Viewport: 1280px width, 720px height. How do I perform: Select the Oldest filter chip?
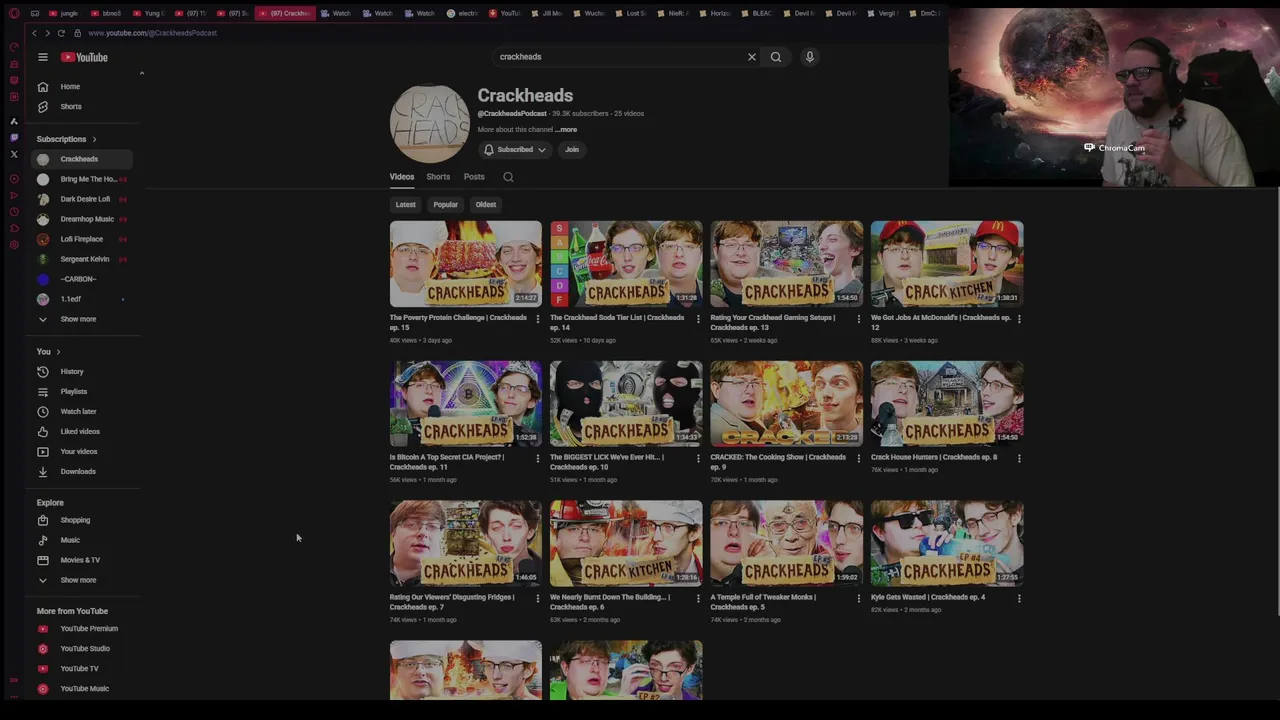[x=486, y=205]
